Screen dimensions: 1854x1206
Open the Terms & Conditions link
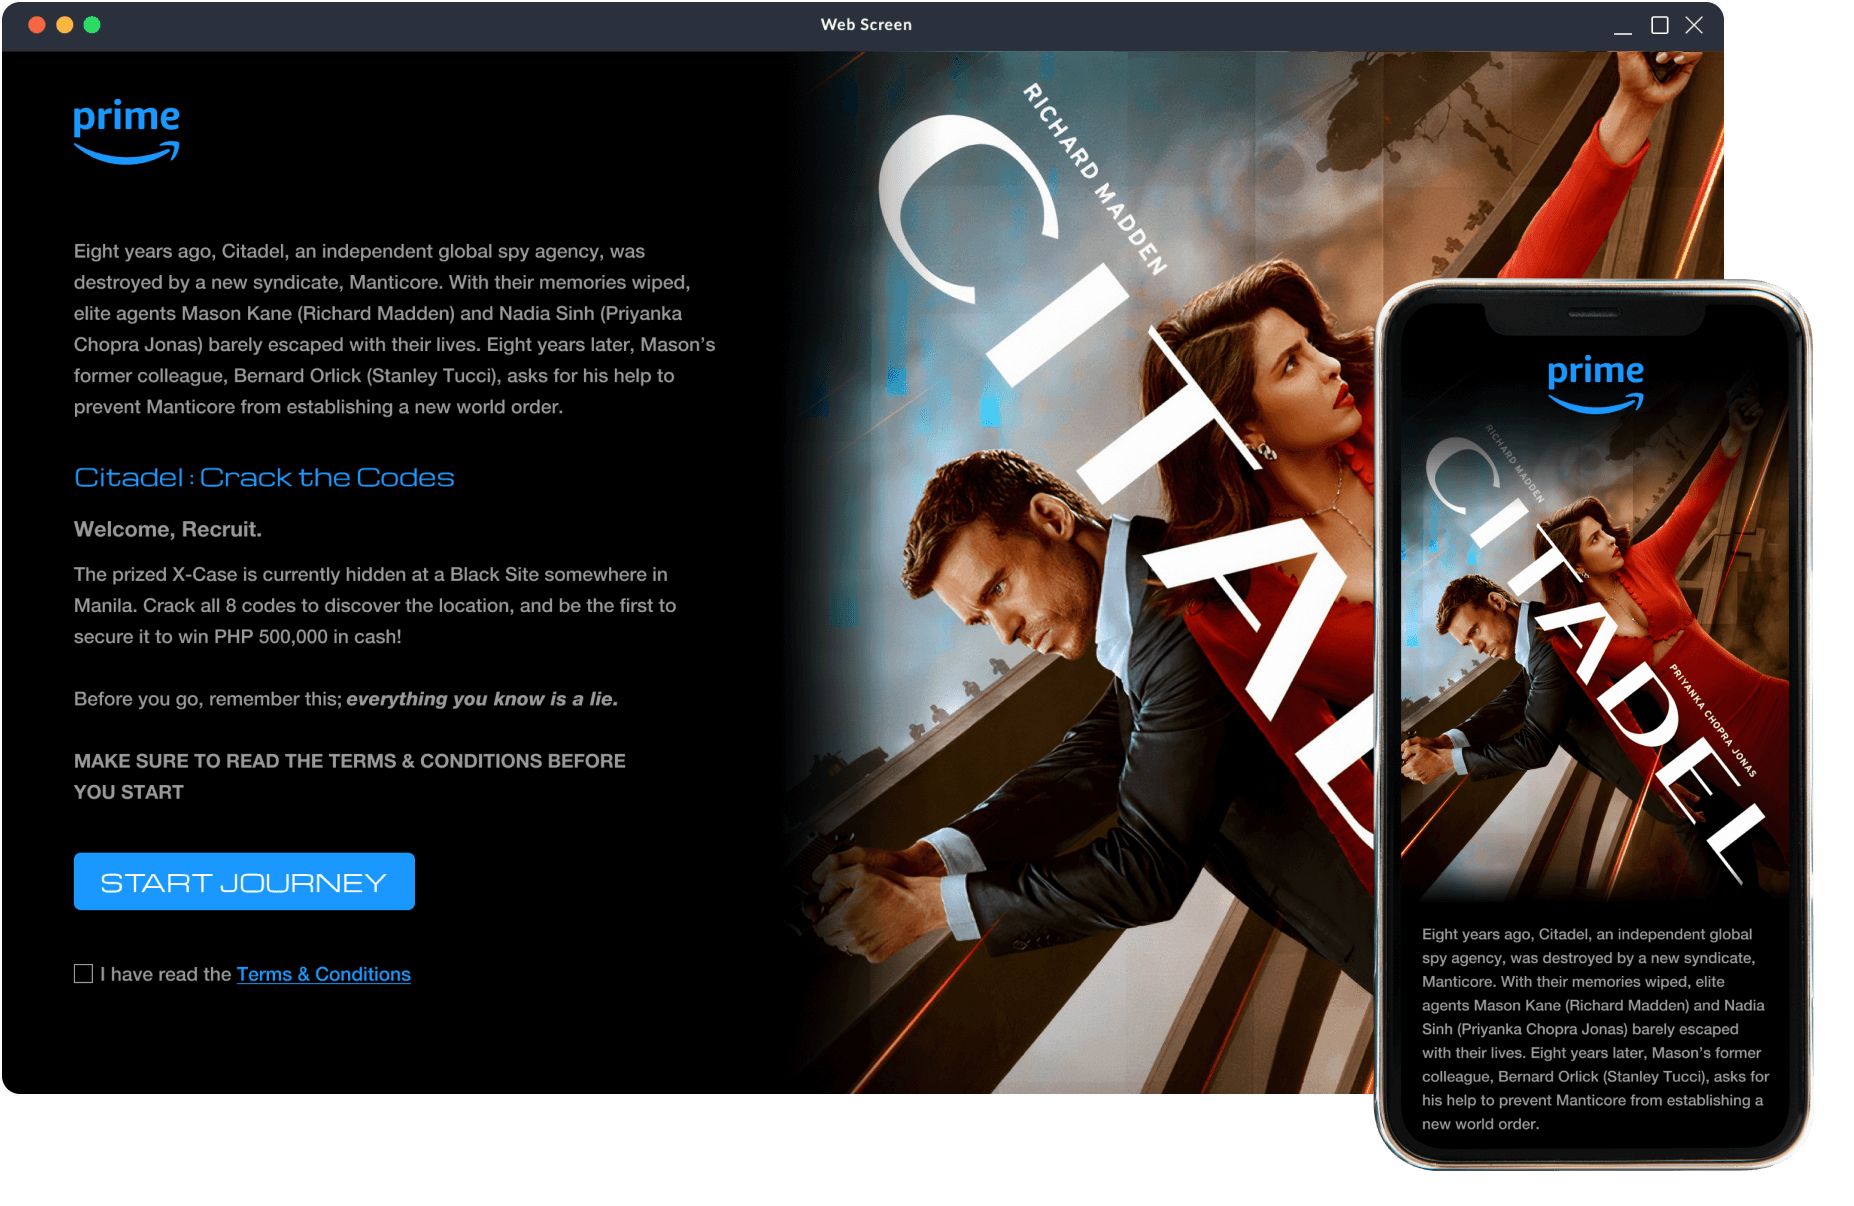pyautogui.click(x=323, y=974)
